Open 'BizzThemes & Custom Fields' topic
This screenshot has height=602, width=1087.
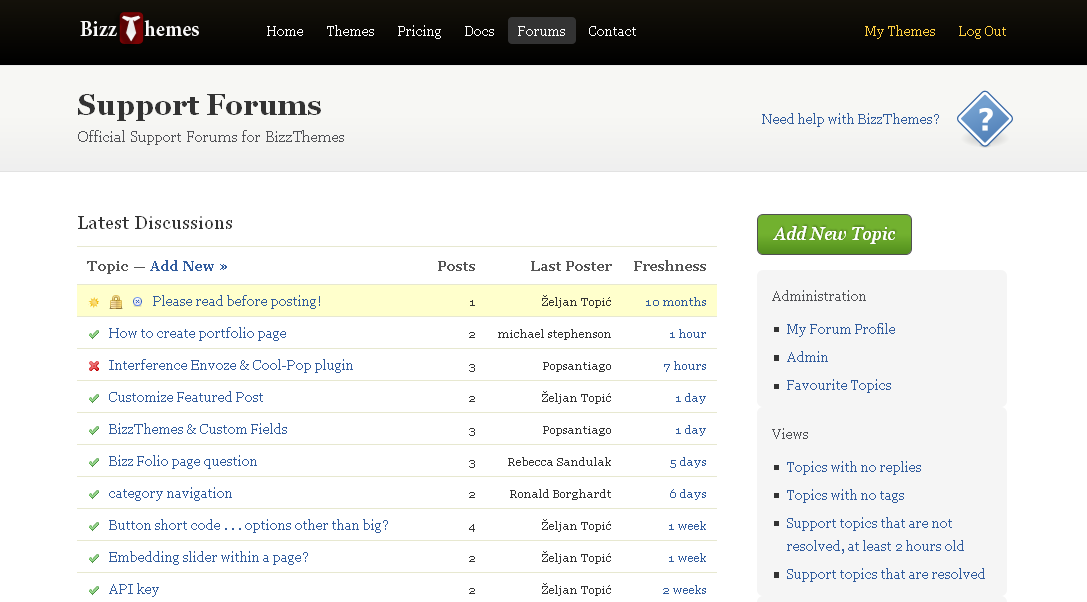click(x=198, y=429)
